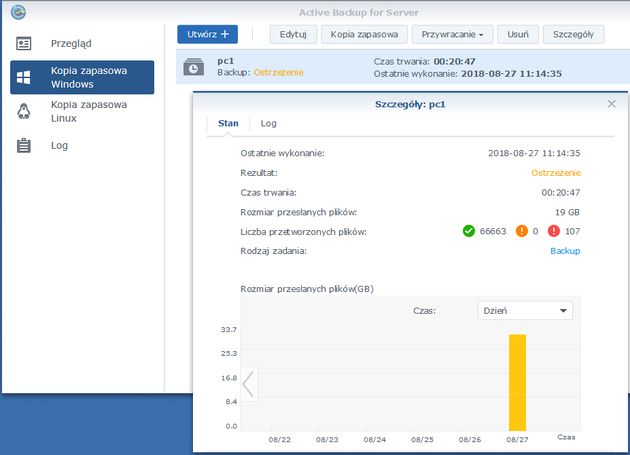The image size is (630, 455).
Task: Open the Przegląd overview icon
Action: click(24, 43)
